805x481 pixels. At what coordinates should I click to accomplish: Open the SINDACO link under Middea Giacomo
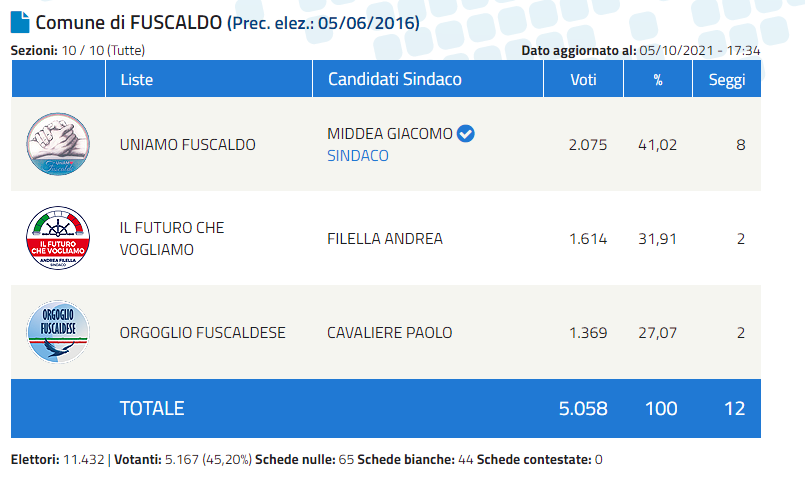(358, 156)
